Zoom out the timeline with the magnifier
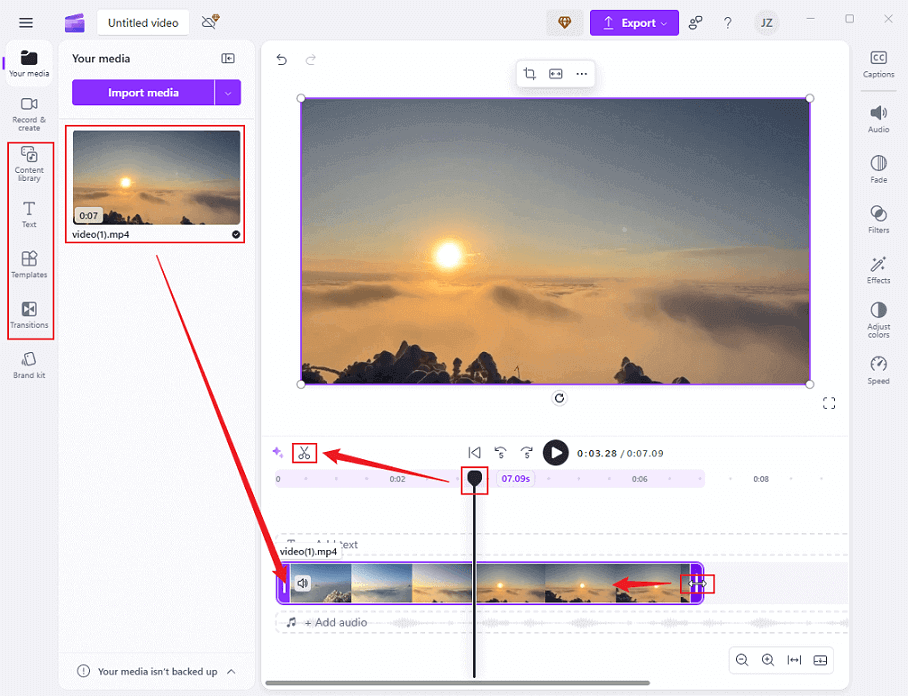 742,660
